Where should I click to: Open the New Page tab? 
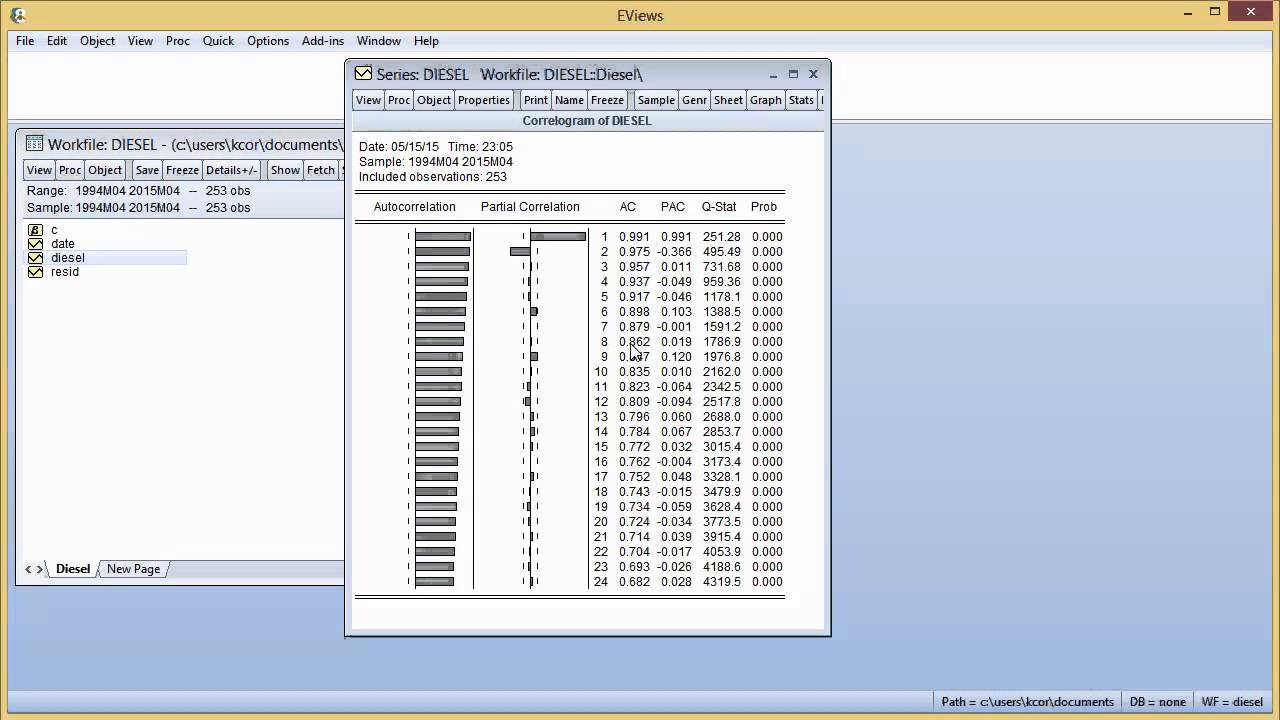click(133, 569)
